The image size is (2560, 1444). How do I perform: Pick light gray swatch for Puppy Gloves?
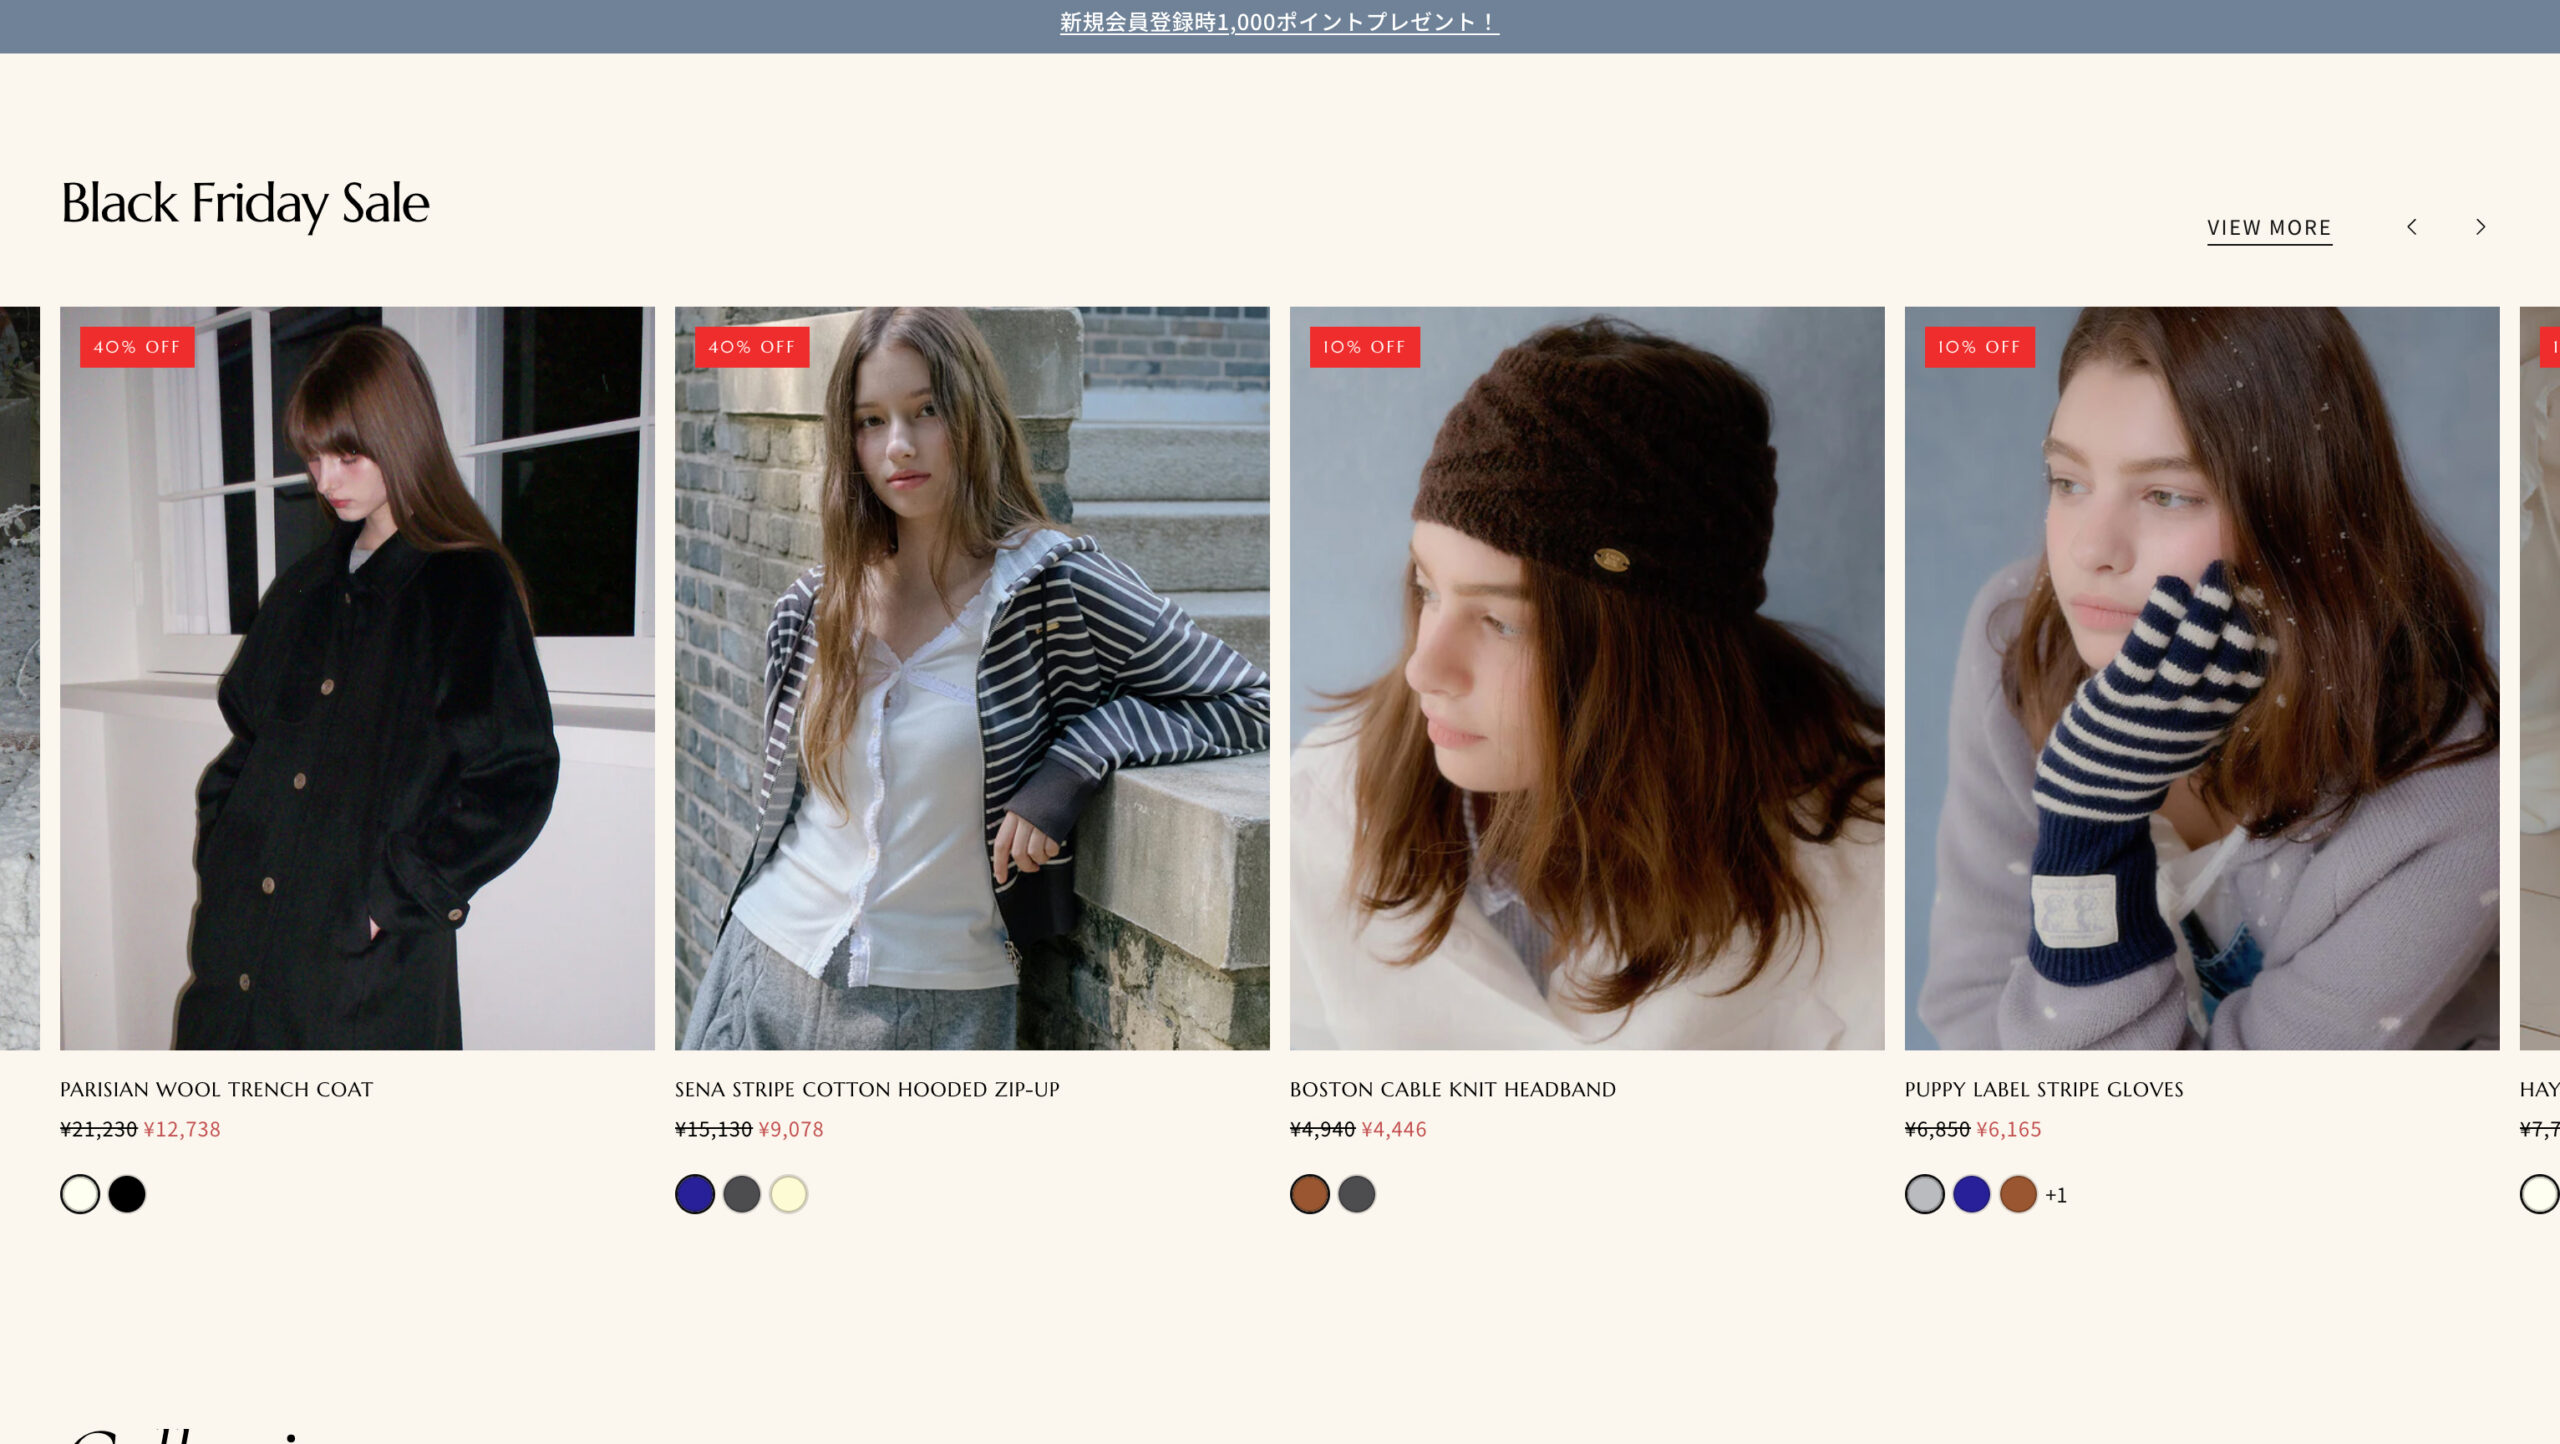(x=1925, y=1194)
